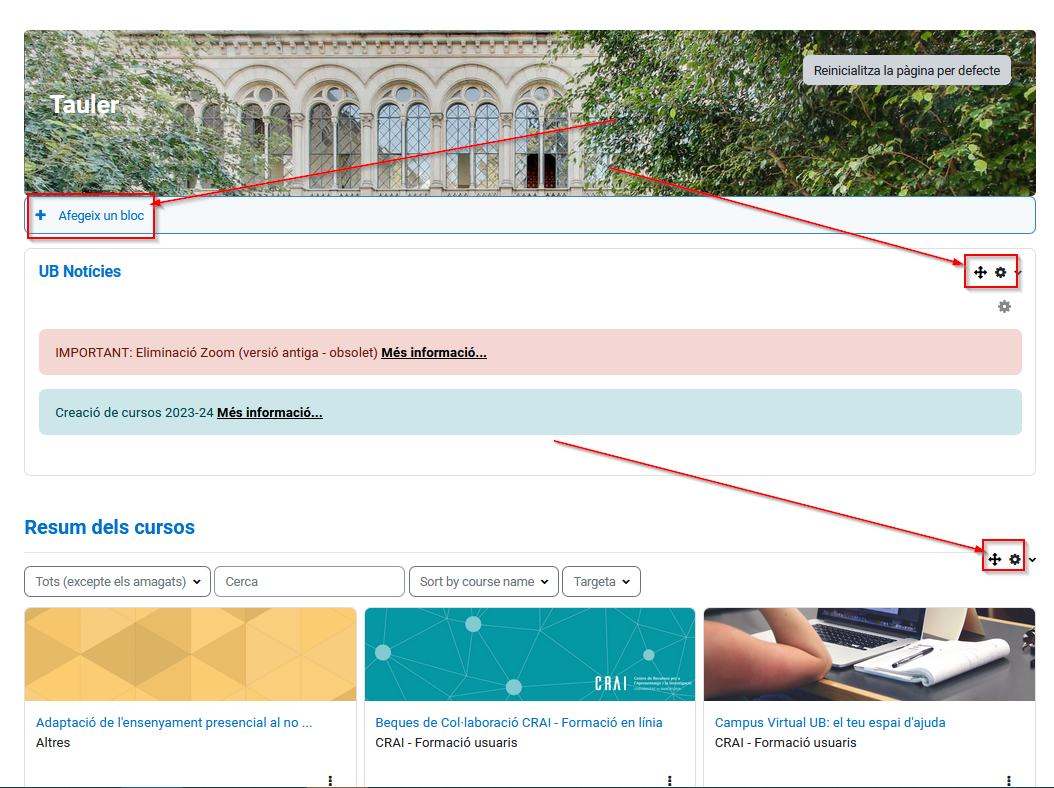Open the UB Notícies block gear settings
The image size is (1054, 788).
[1000, 272]
